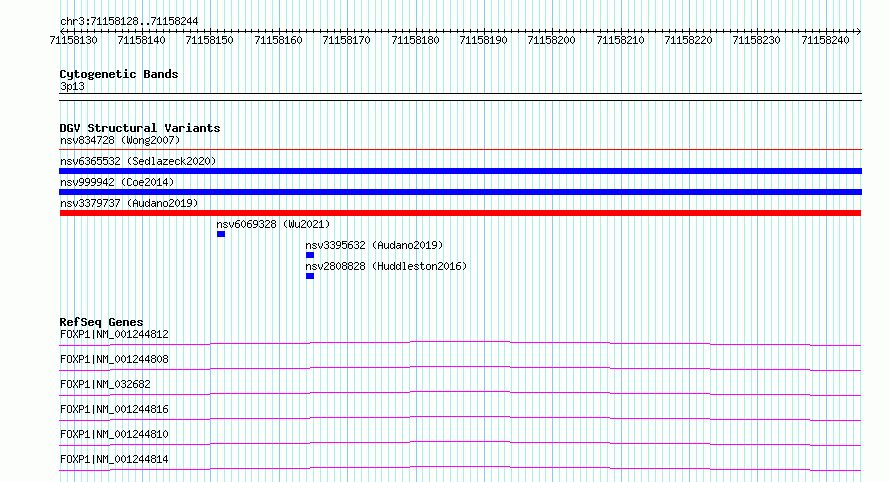Select variant label nsv999942 (Coe2014)
This screenshot has width=890, height=482.
pos(117,182)
